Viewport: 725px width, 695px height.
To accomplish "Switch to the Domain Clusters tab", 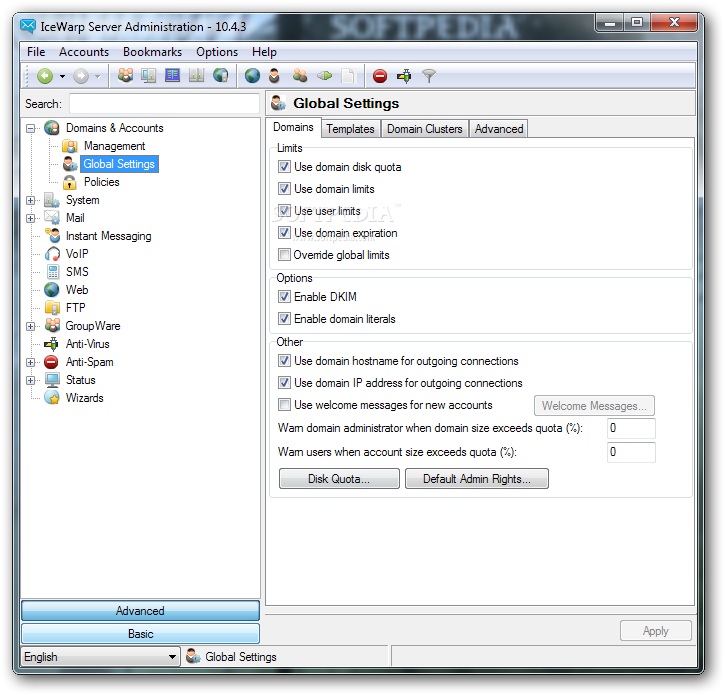I will coord(424,129).
